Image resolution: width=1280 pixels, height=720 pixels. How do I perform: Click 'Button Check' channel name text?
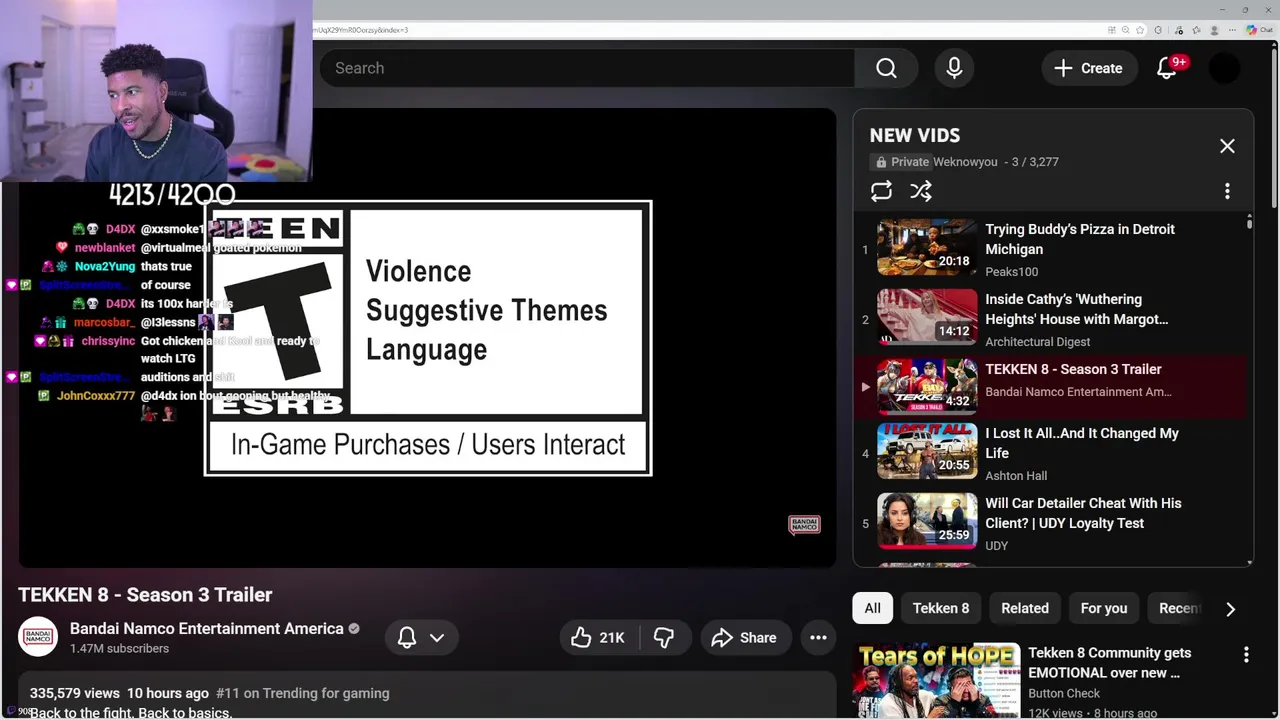click(1064, 693)
